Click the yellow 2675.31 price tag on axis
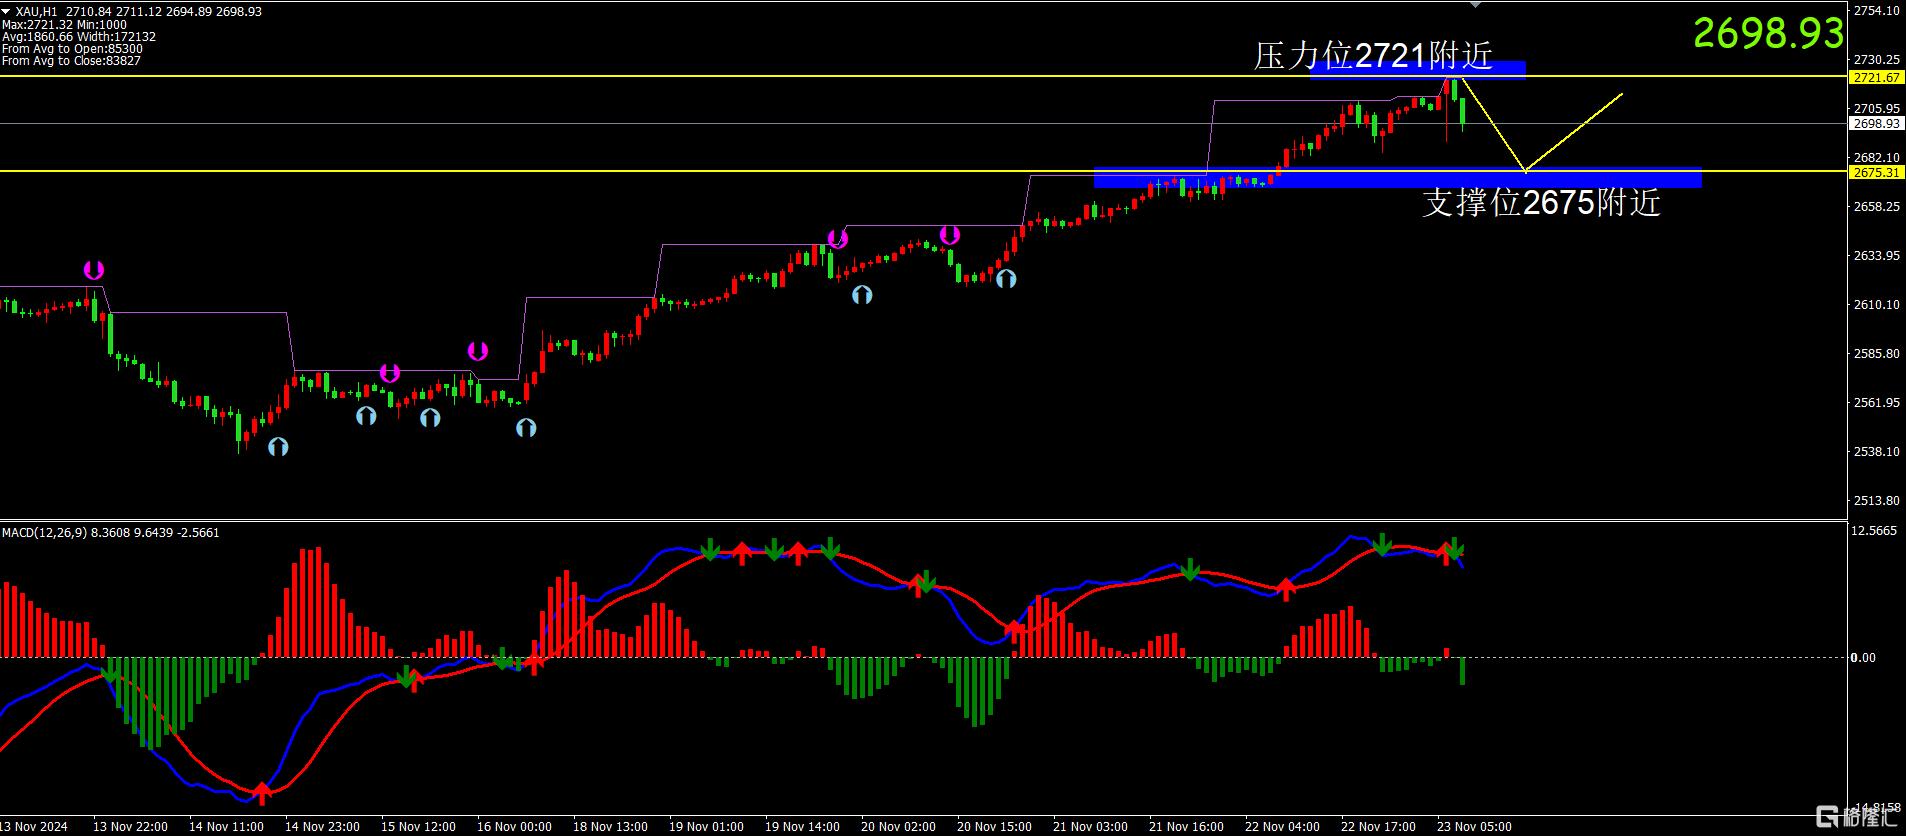 (1876, 172)
